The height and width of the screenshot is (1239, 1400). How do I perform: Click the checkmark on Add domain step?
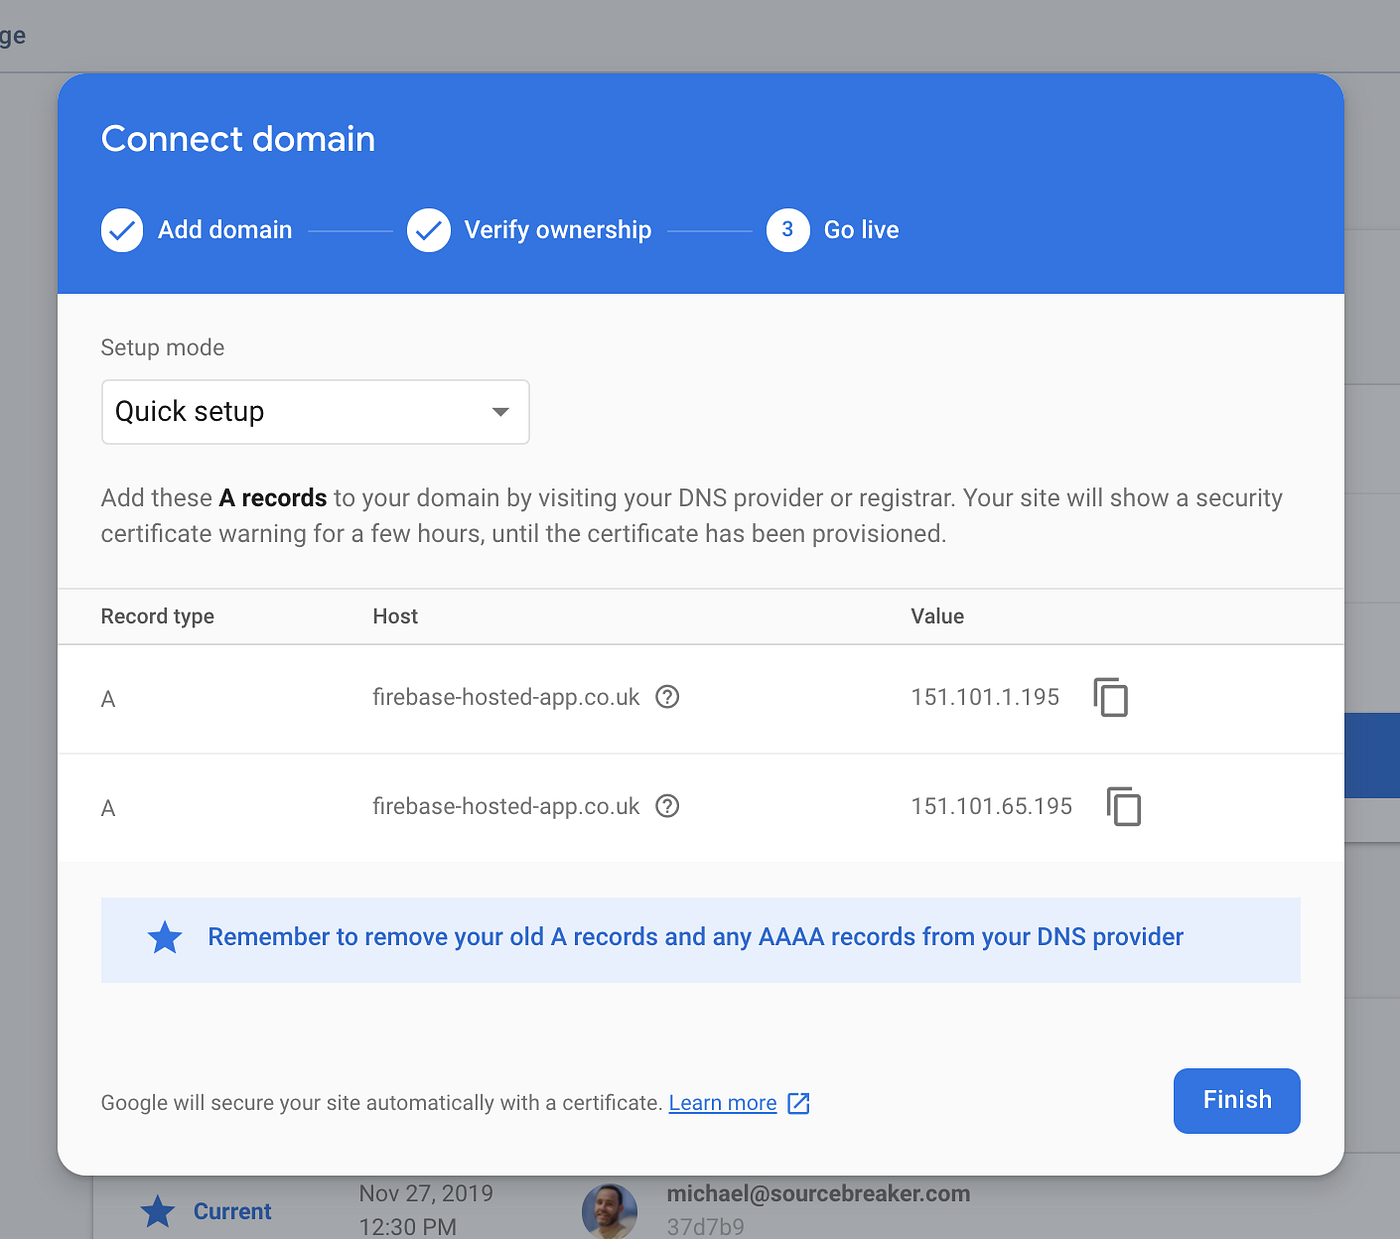point(121,230)
